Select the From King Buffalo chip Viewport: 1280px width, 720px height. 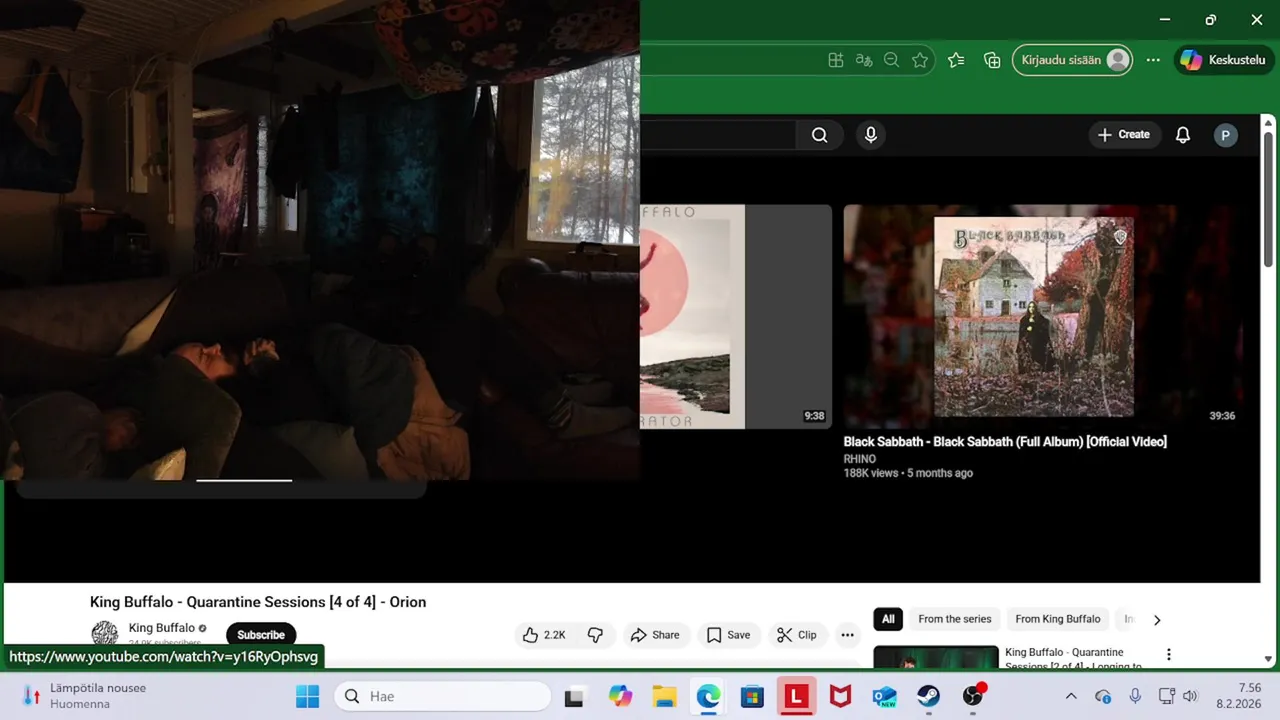1058,619
